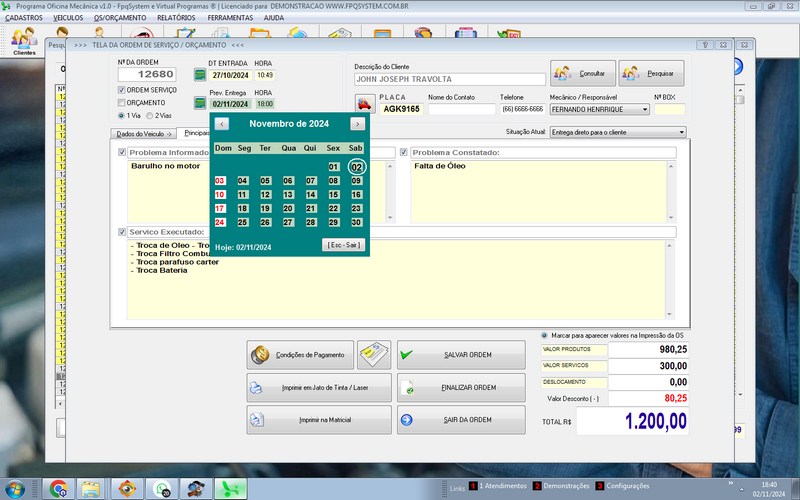This screenshot has height=500, width=800.
Task: Toggle the Problema Constatado checkbox
Action: pyautogui.click(x=404, y=152)
